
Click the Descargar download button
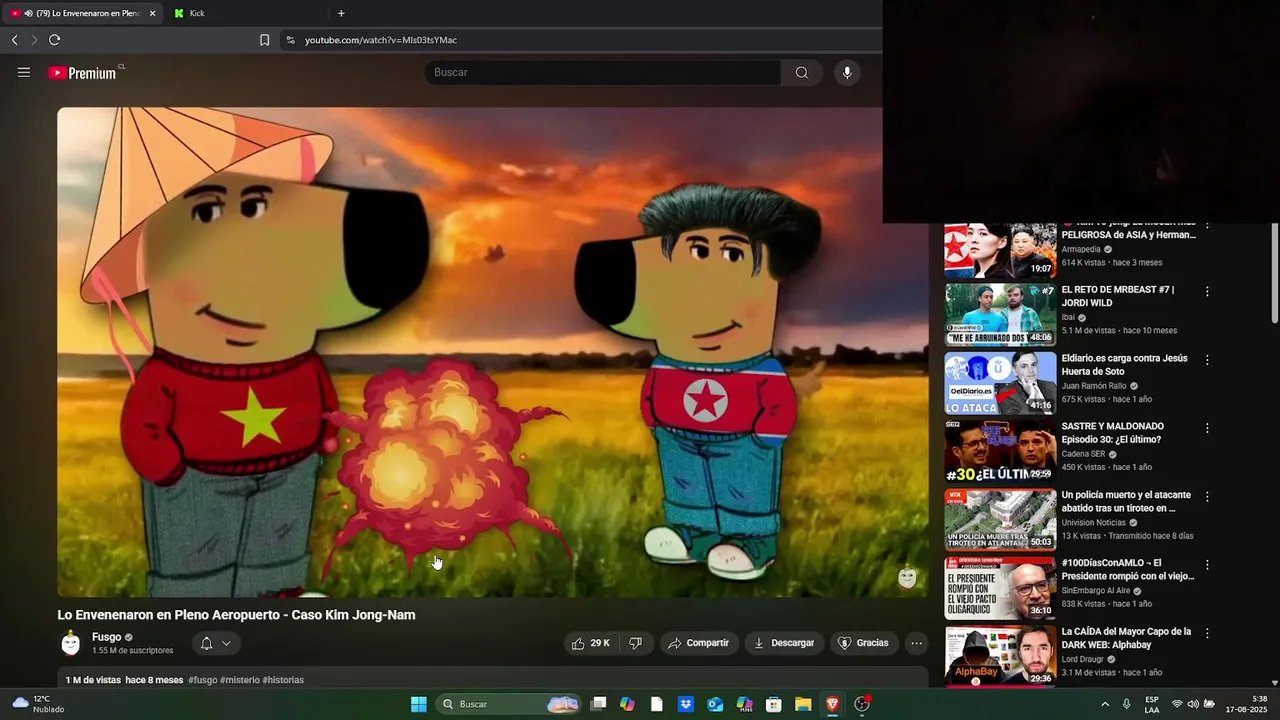(784, 643)
